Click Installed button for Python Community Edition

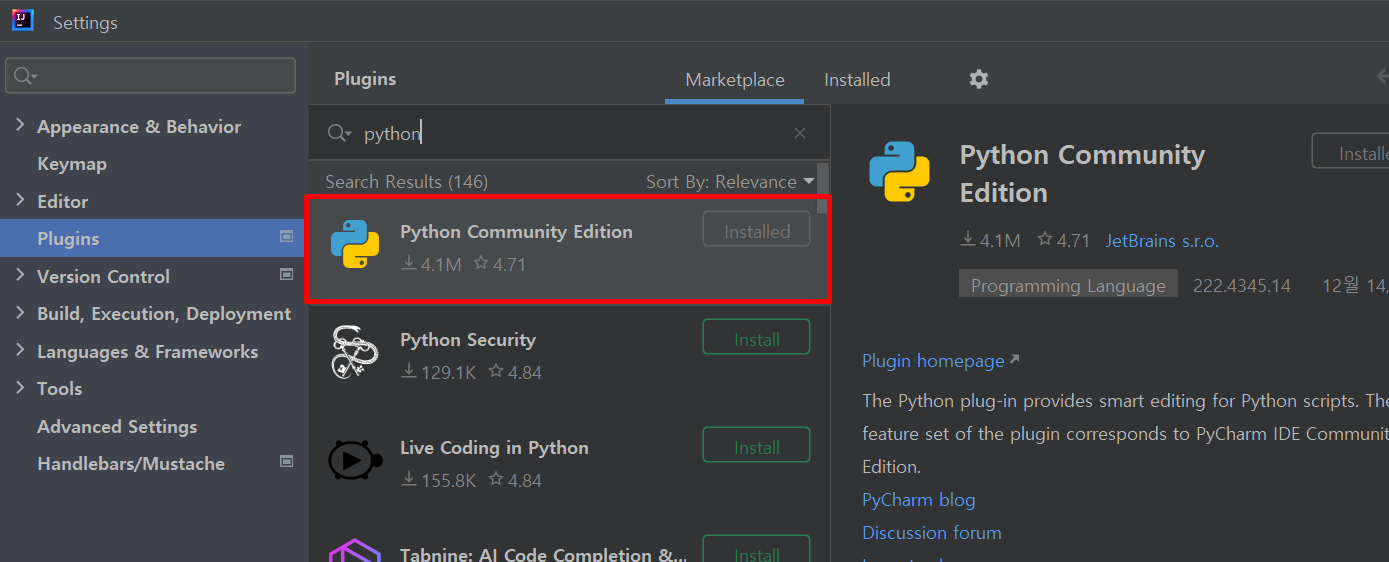(757, 231)
